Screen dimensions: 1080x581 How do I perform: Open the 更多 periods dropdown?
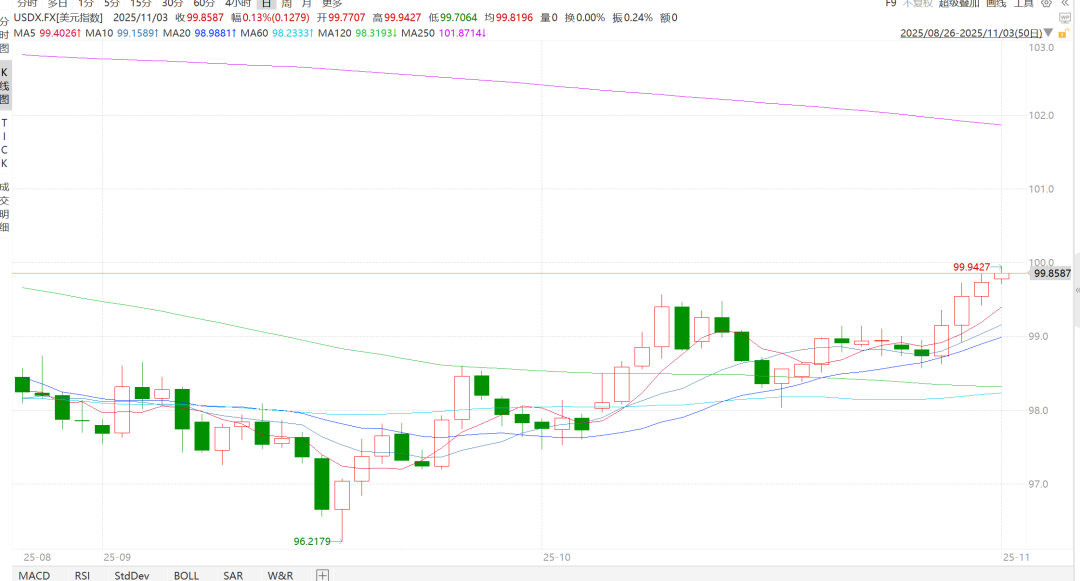pos(332,3)
